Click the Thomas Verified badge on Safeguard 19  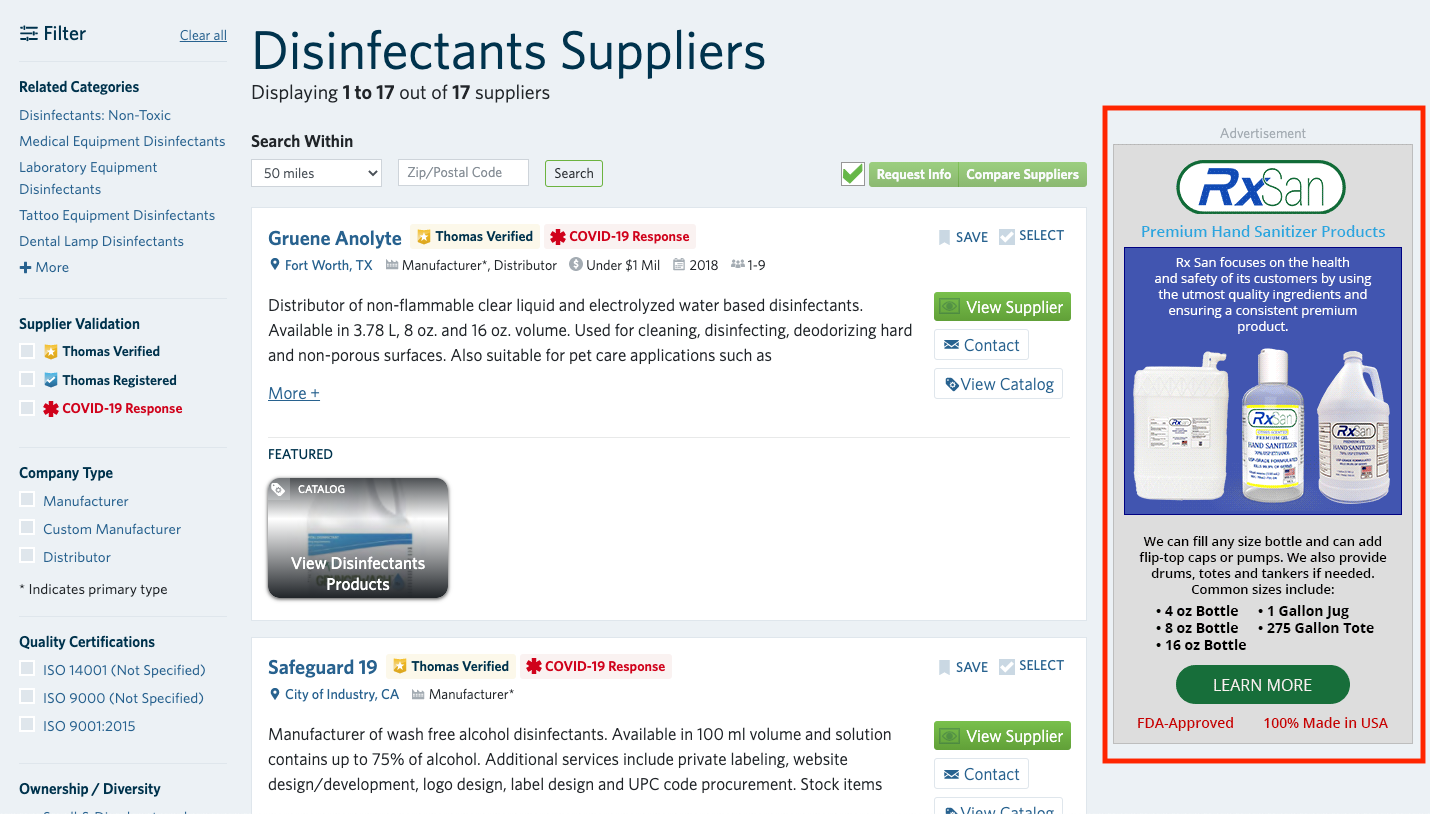pos(451,666)
